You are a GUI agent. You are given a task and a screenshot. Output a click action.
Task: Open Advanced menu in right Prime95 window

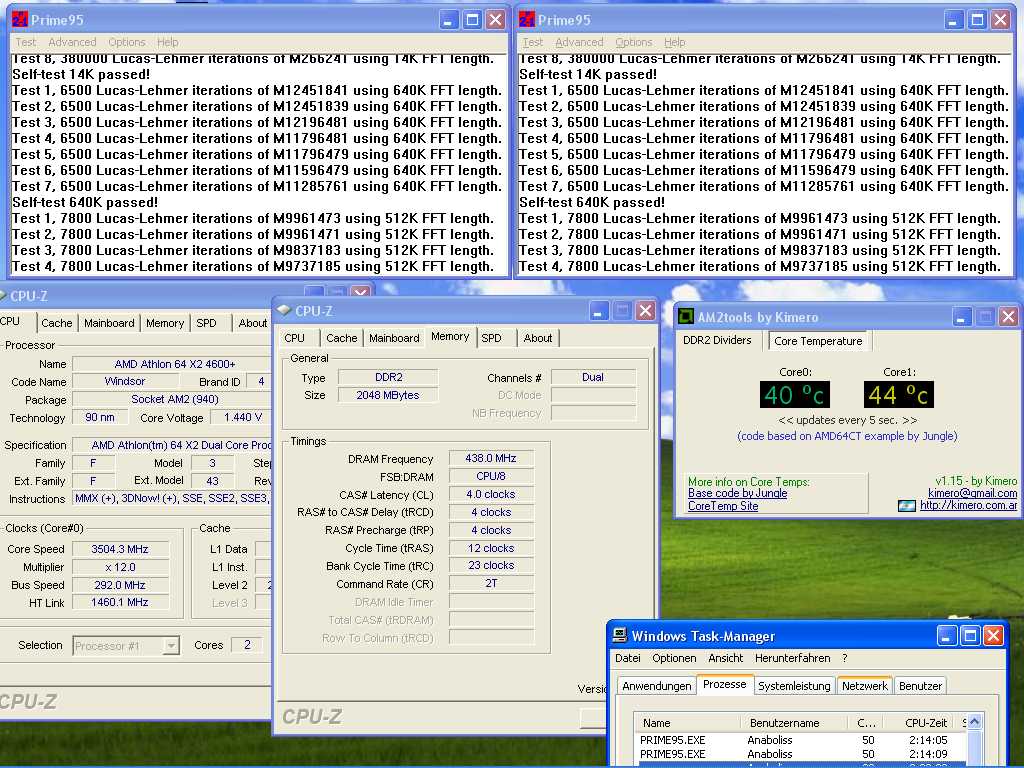[x=579, y=42]
